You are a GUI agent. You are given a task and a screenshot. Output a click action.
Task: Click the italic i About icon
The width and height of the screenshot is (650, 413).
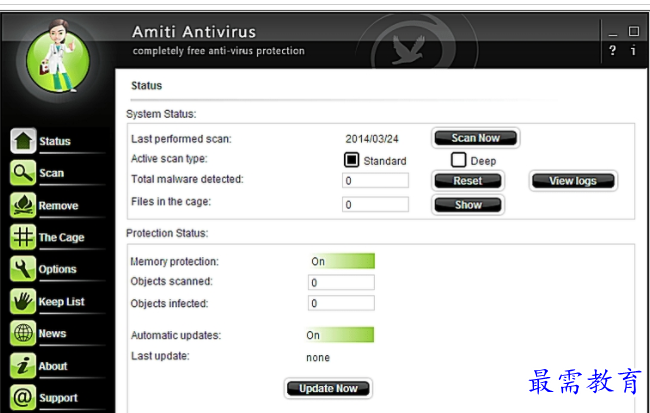[23, 365]
